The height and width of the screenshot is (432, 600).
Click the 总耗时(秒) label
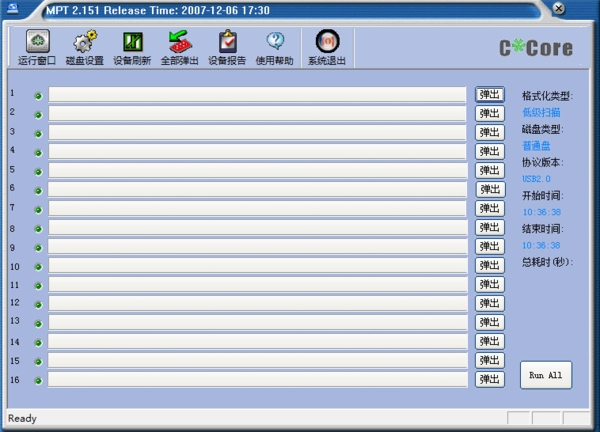pos(548,262)
